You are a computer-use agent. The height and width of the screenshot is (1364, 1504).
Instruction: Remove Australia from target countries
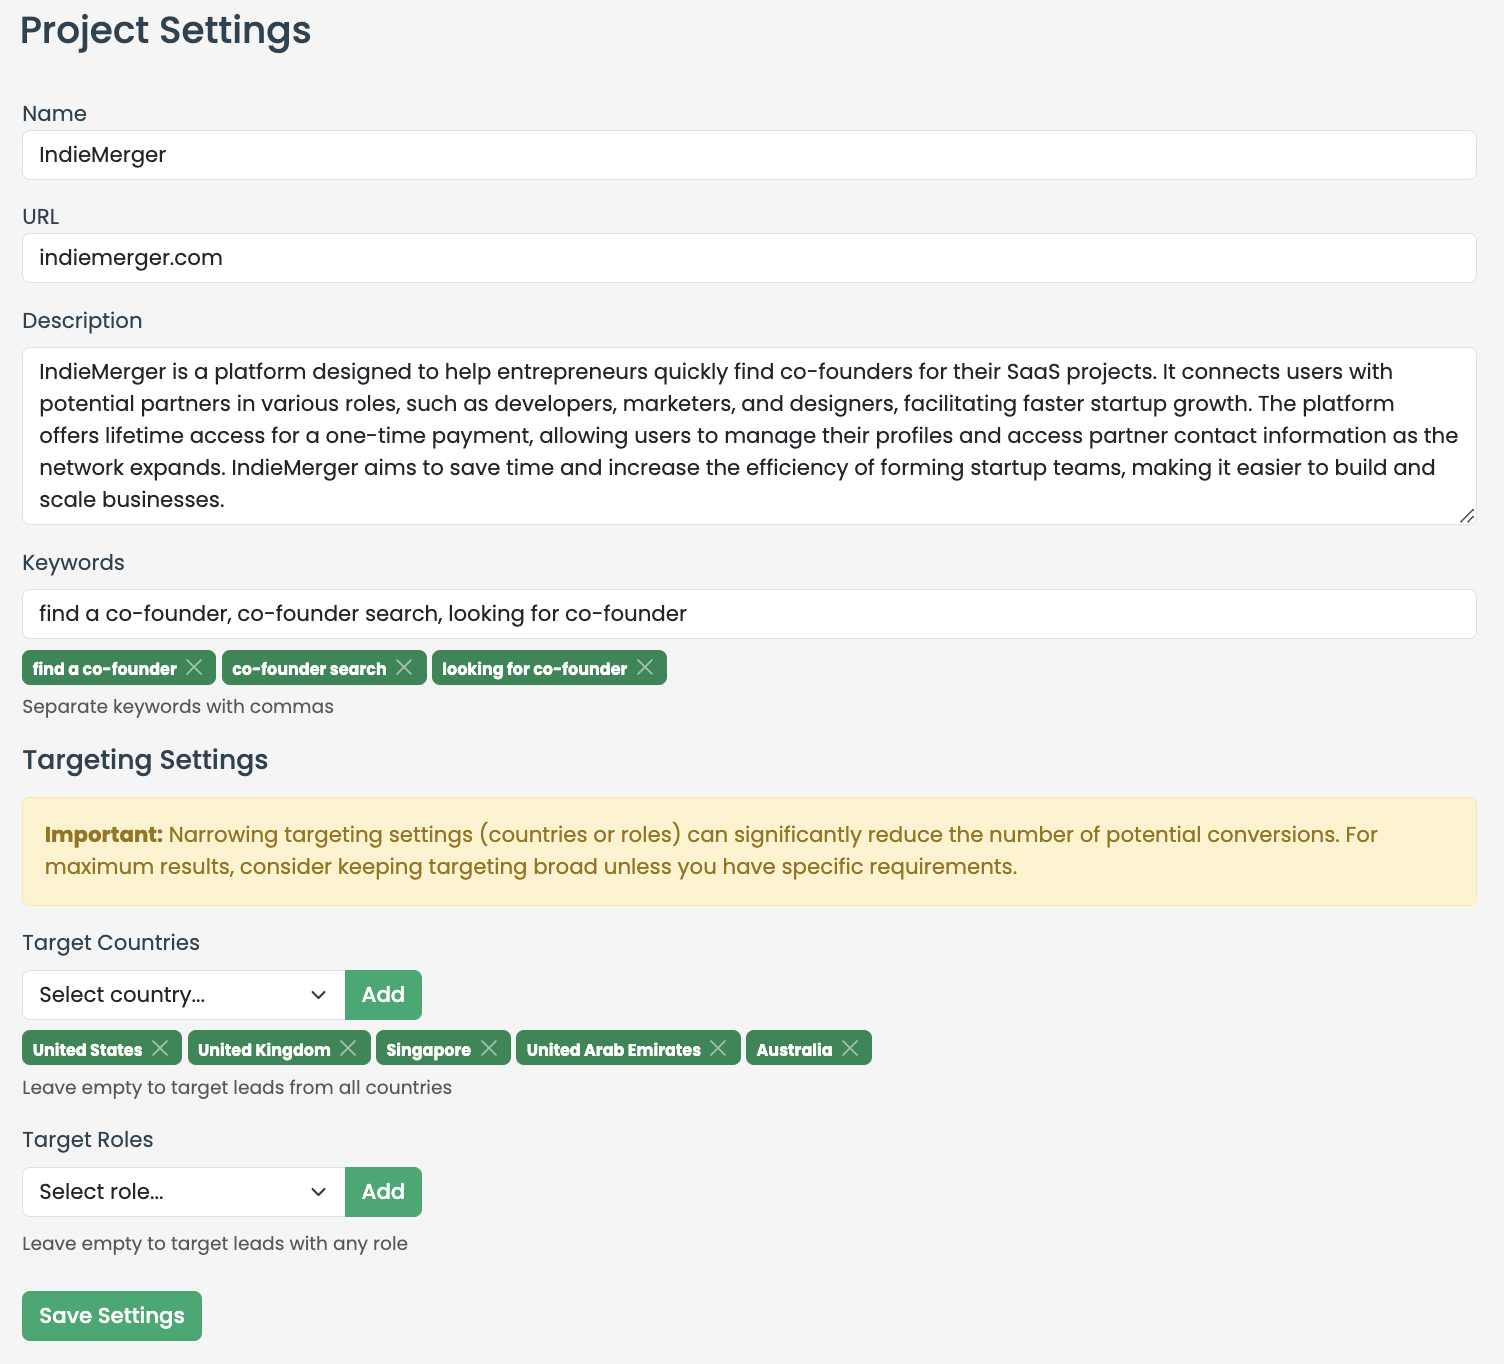pyautogui.click(x=851, y=1048)
